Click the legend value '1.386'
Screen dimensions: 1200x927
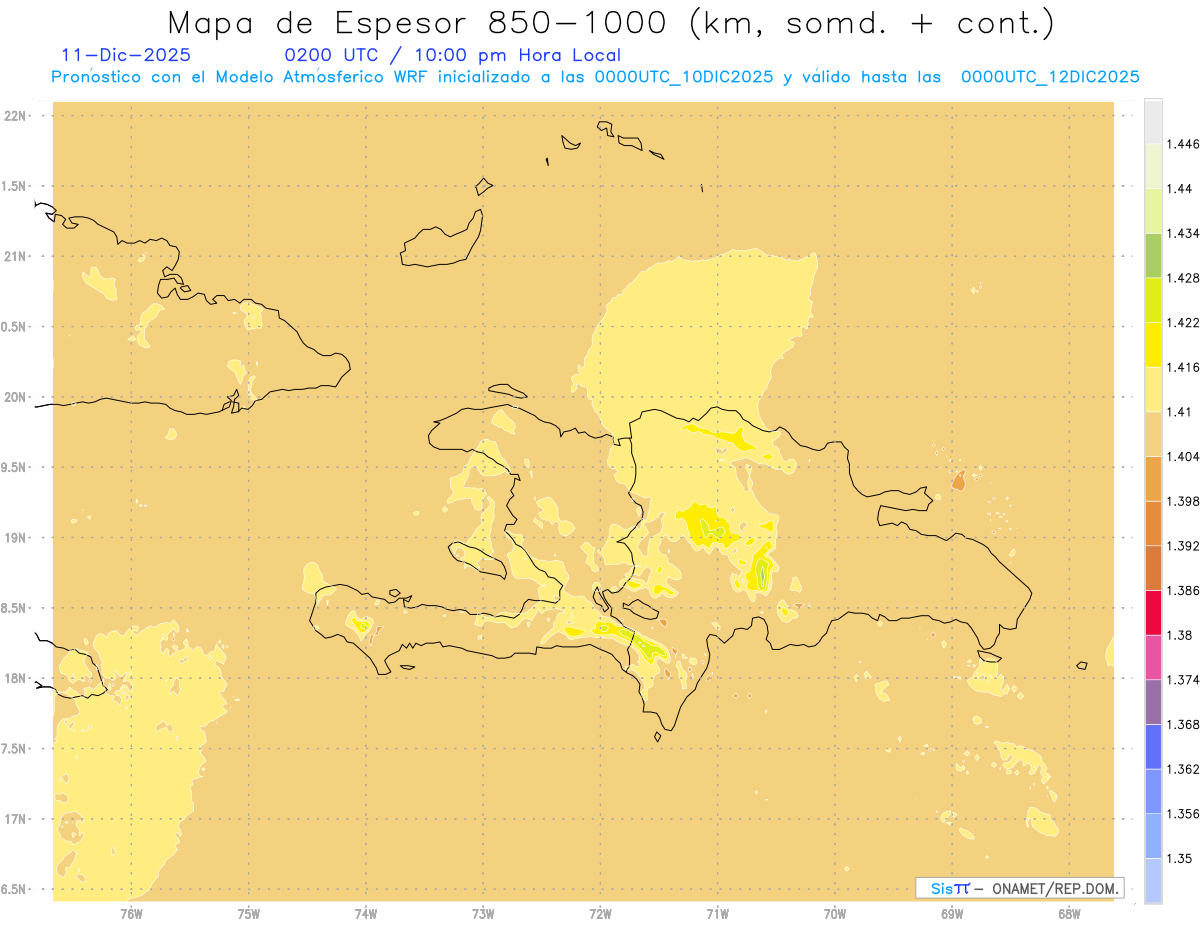click(x=1183, y=590)
